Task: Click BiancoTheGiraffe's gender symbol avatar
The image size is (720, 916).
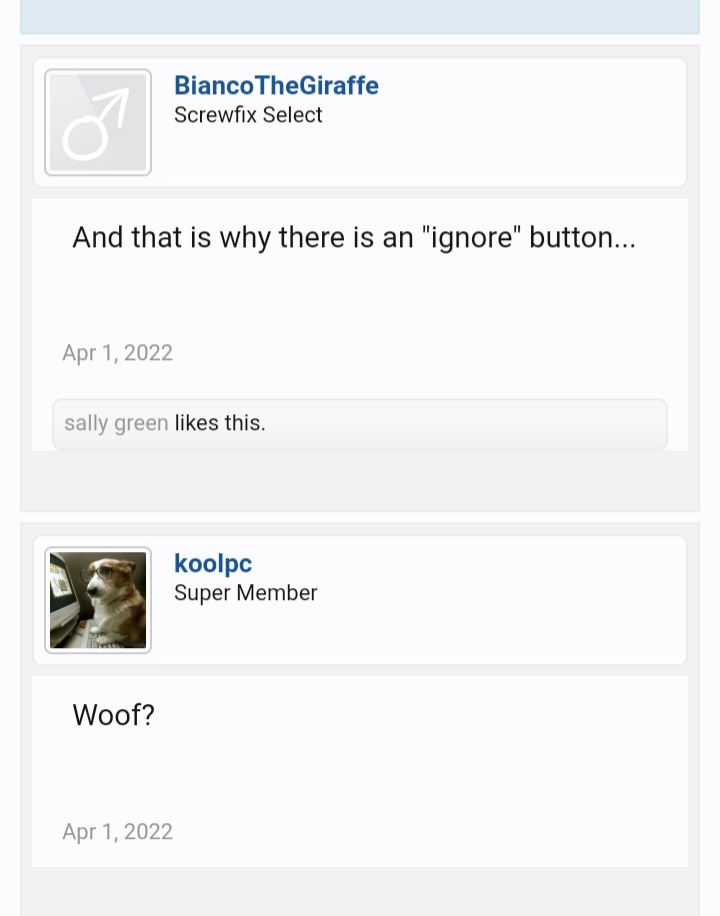Action: [97, 122]
